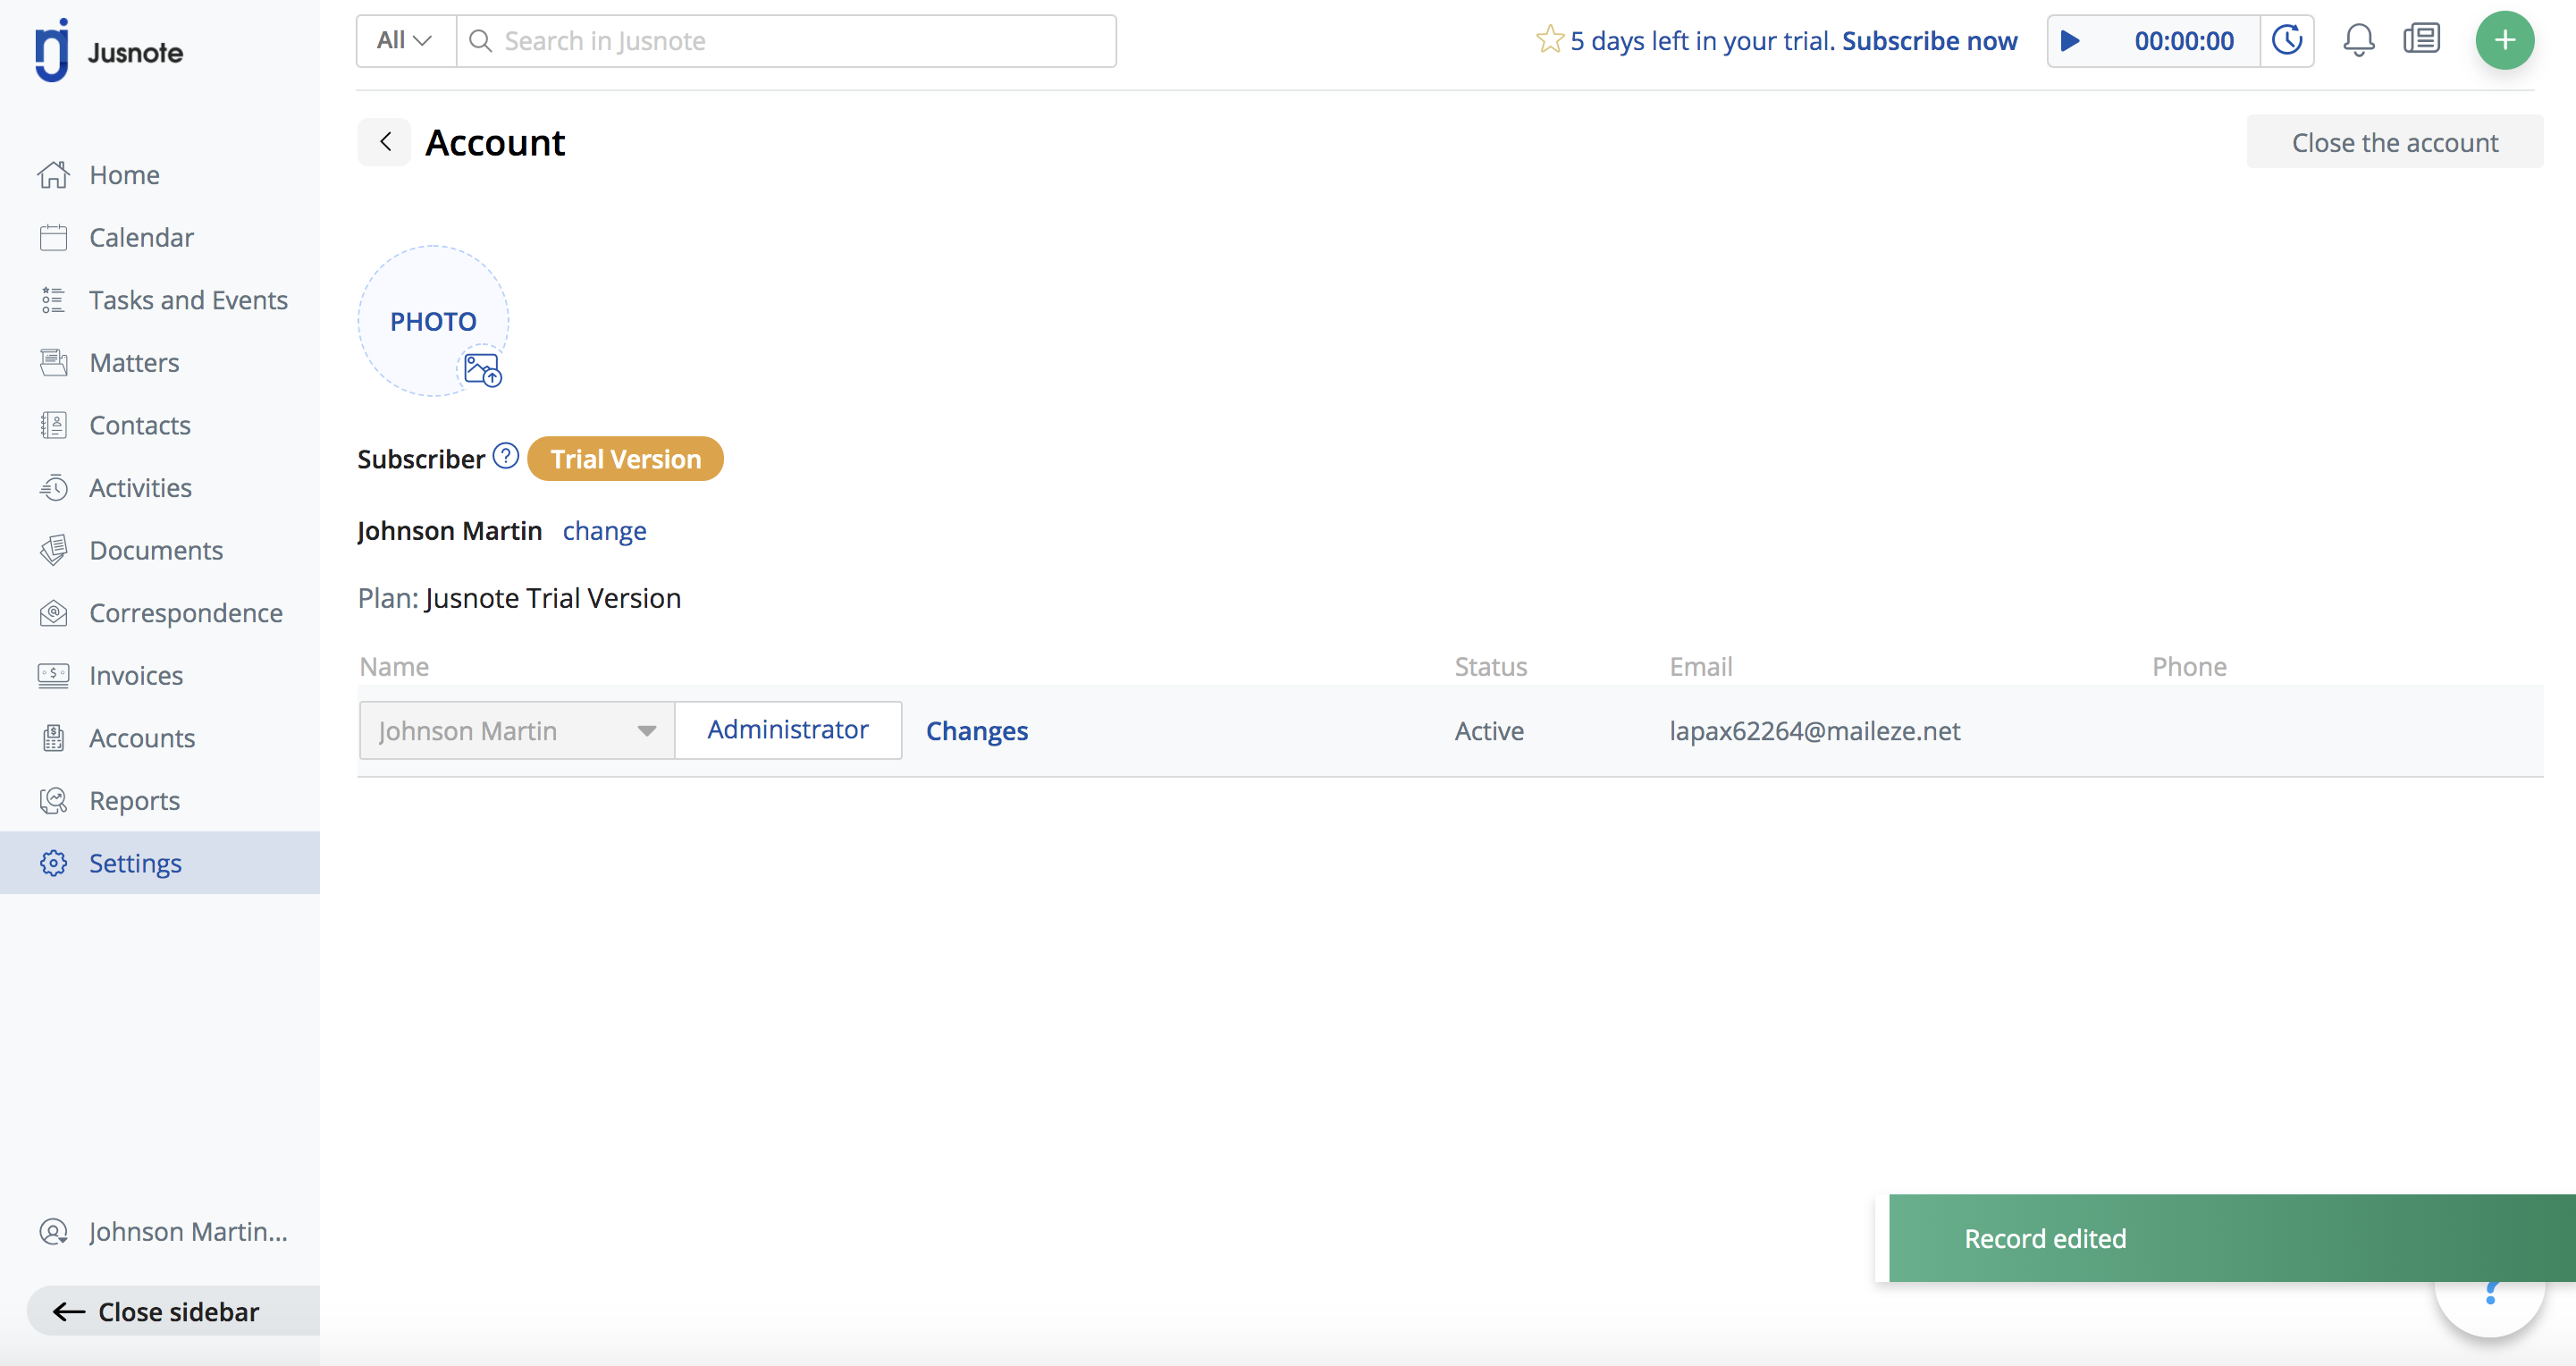This screenshot has height=1366, width=2576.
Task: Dismiss the Record edited notification
Action: [x=2232, y=1238]
